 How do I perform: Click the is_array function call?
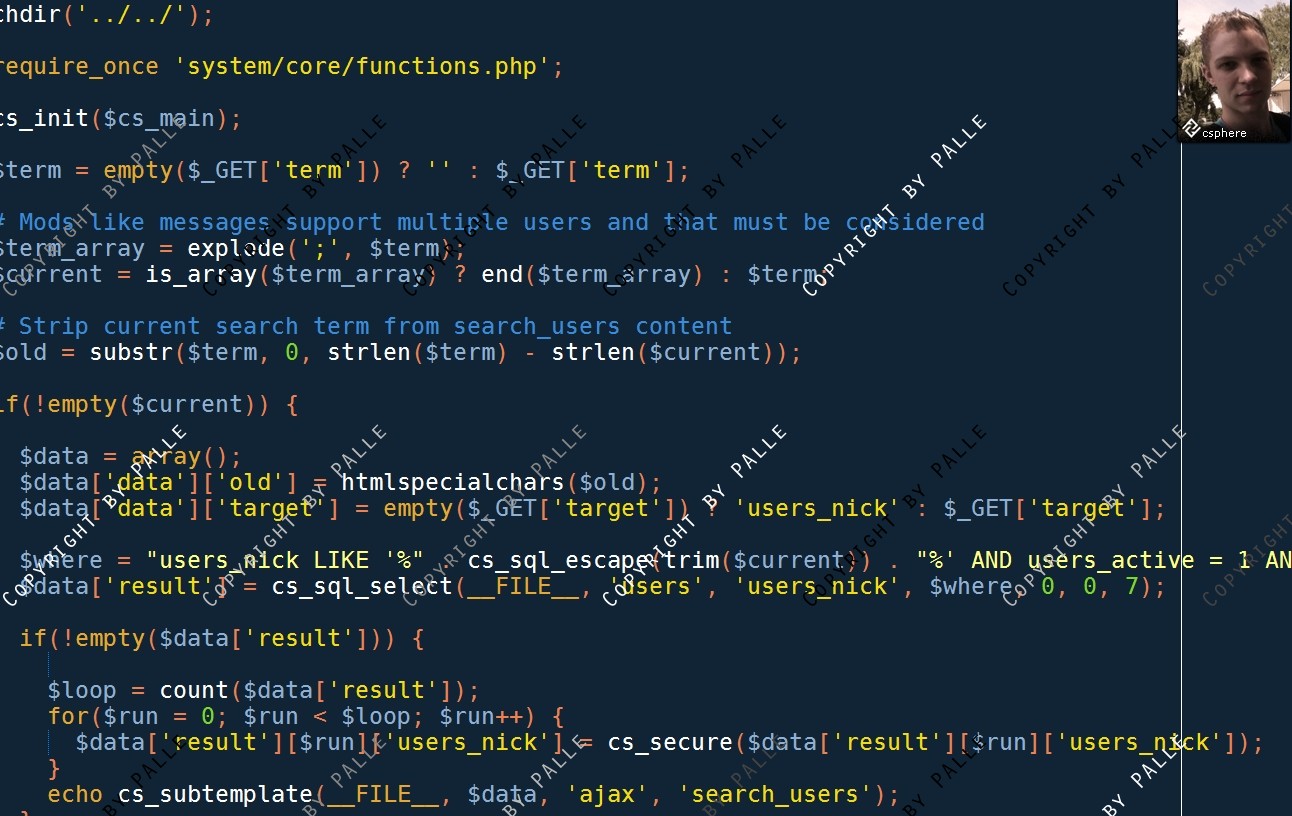tap(201, 275)
